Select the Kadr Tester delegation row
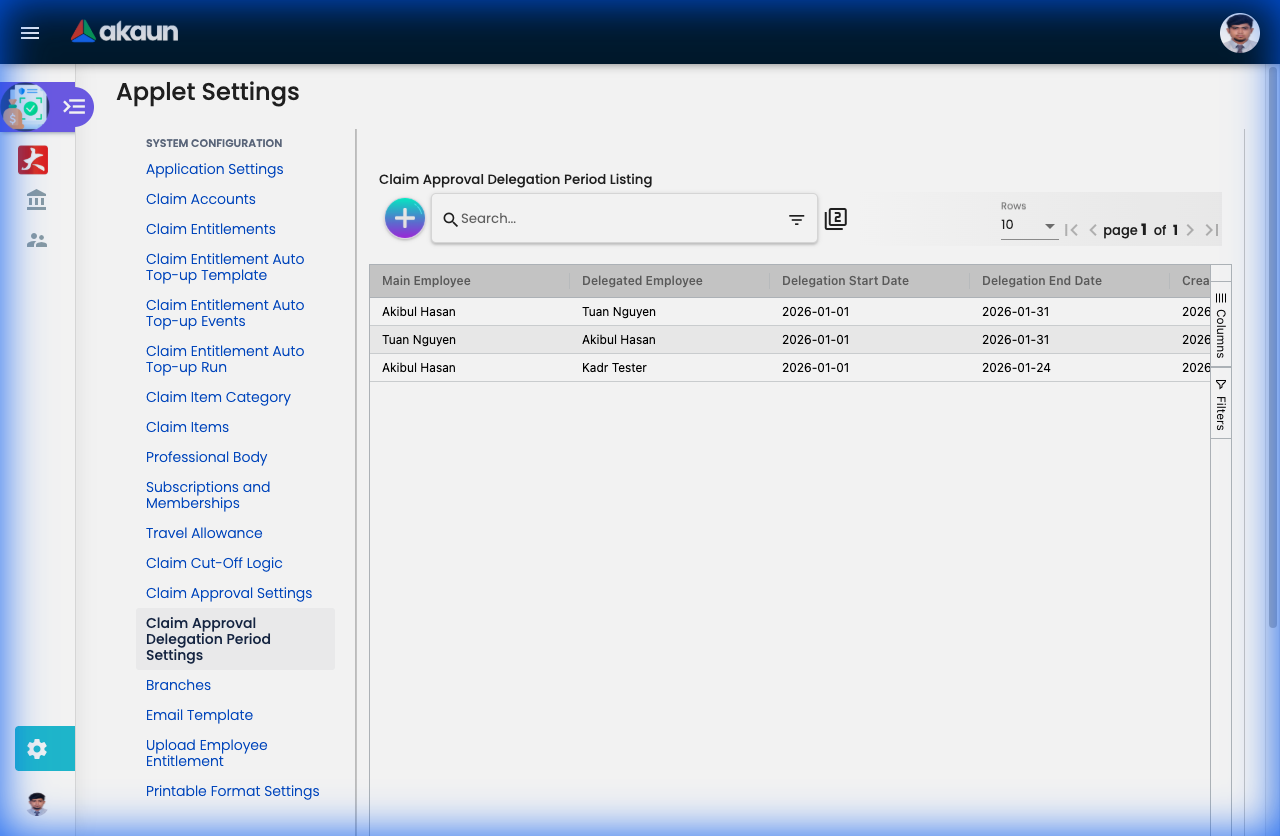Image resolution: width=1280 pixels, height=836 pixels. tap(614, 368)
